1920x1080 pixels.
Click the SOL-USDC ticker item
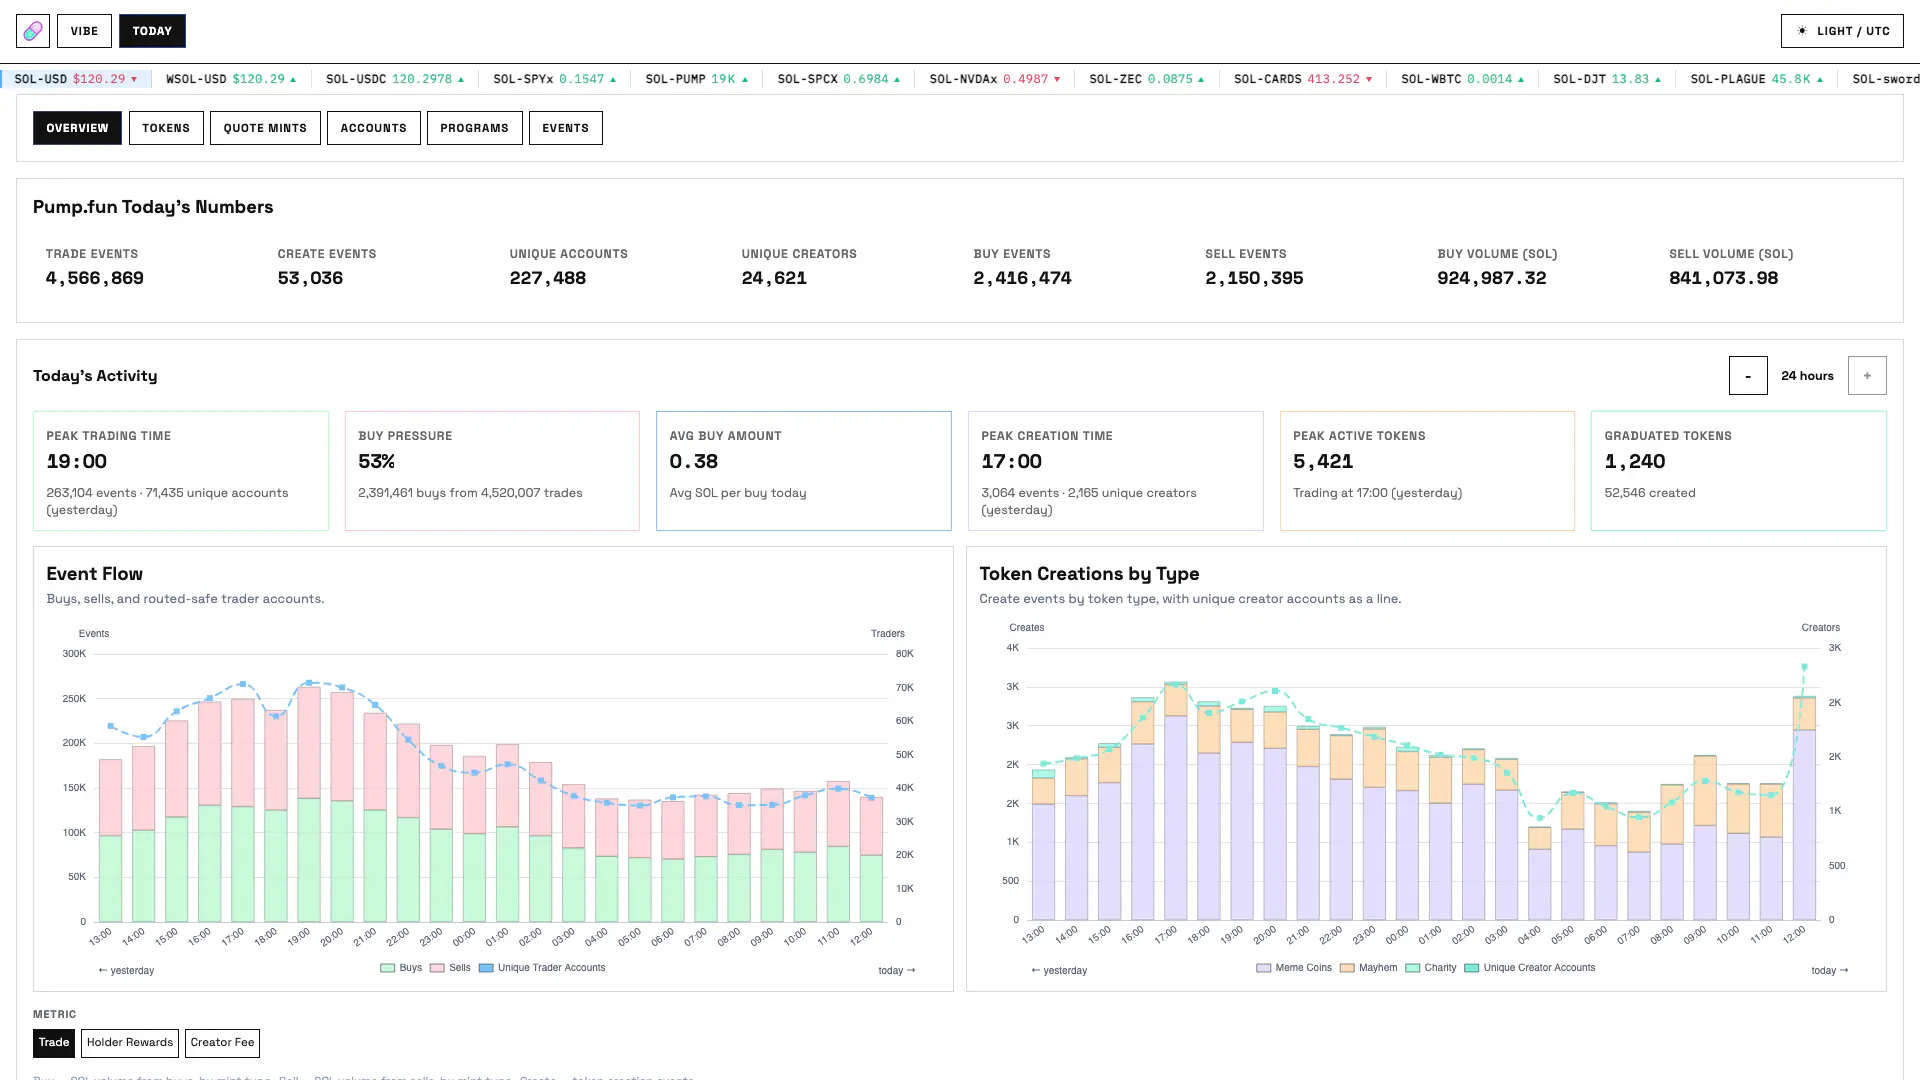point(395,79)
